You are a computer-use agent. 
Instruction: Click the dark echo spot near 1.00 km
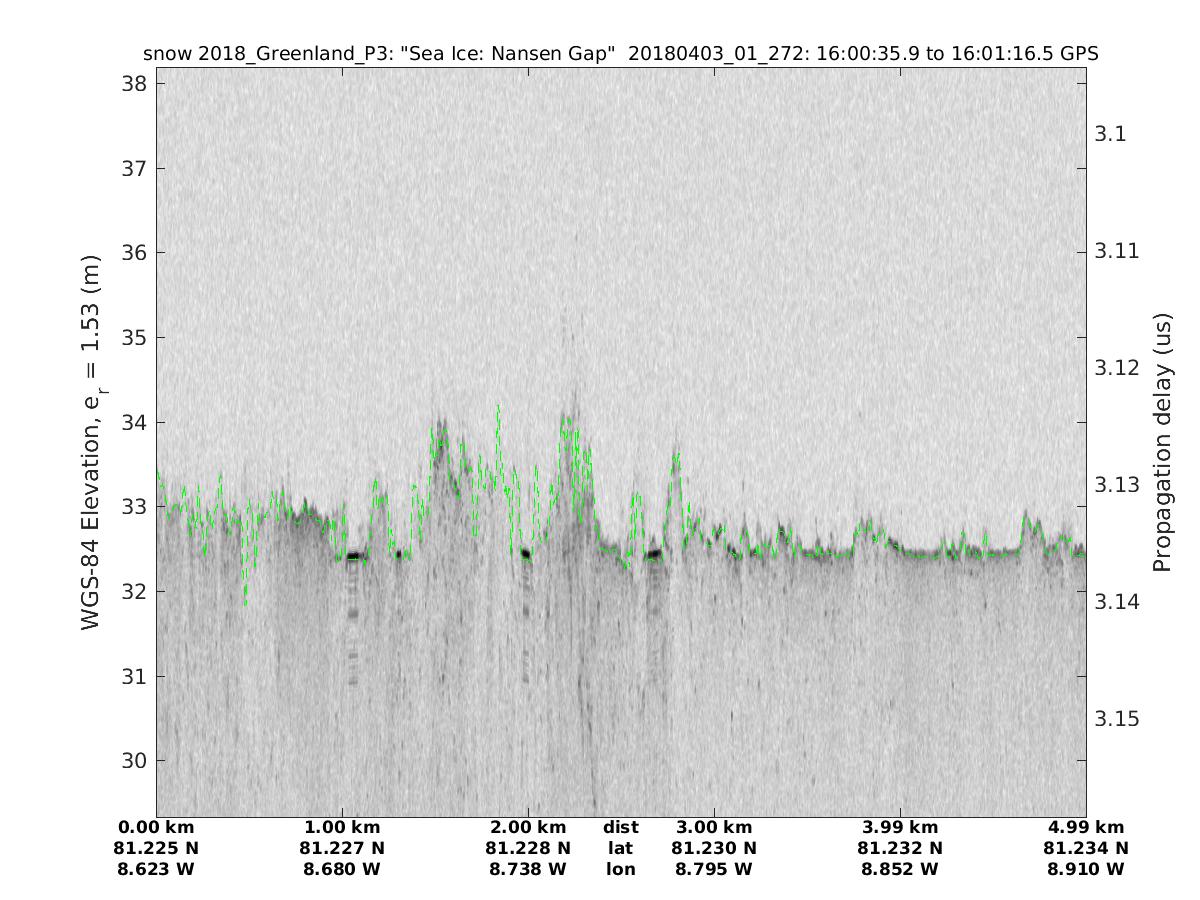coord(353,555)
